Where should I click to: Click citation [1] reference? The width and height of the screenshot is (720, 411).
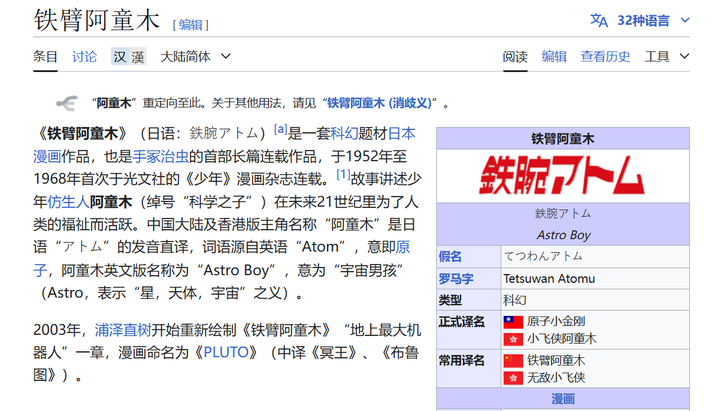pos(343,175)
